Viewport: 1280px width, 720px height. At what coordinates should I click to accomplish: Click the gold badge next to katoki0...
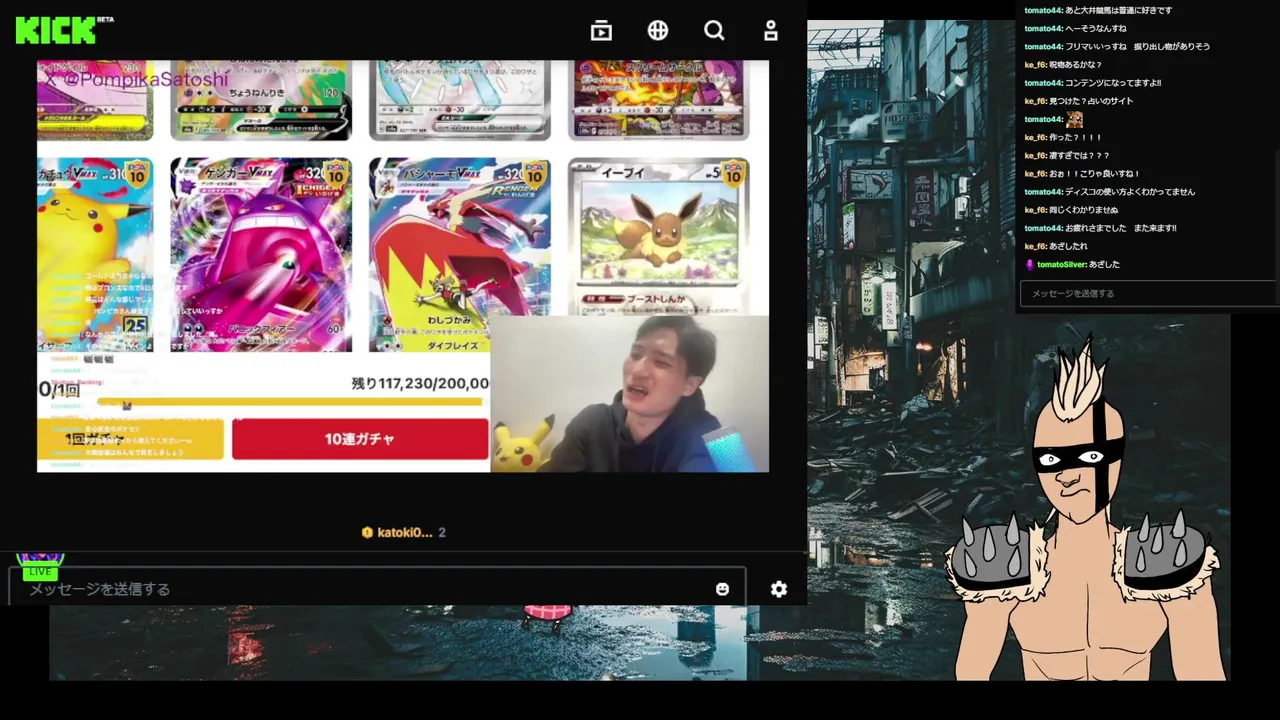pyautogui.click(x=367, y=533)
